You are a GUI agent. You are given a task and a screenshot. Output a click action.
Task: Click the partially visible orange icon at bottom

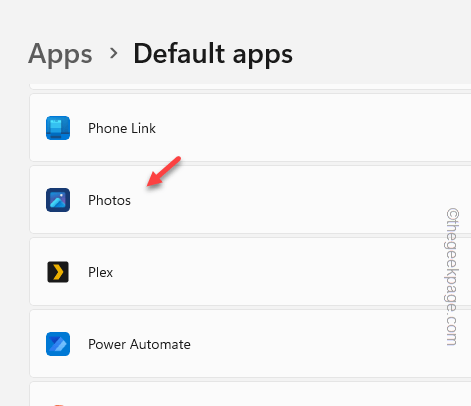point(58,405)
